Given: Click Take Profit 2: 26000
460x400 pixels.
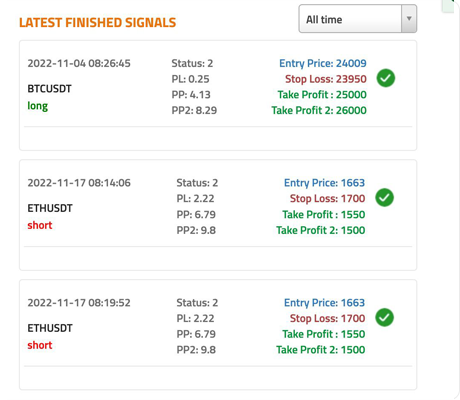Looking at the screenshot, I should [319, 110].
